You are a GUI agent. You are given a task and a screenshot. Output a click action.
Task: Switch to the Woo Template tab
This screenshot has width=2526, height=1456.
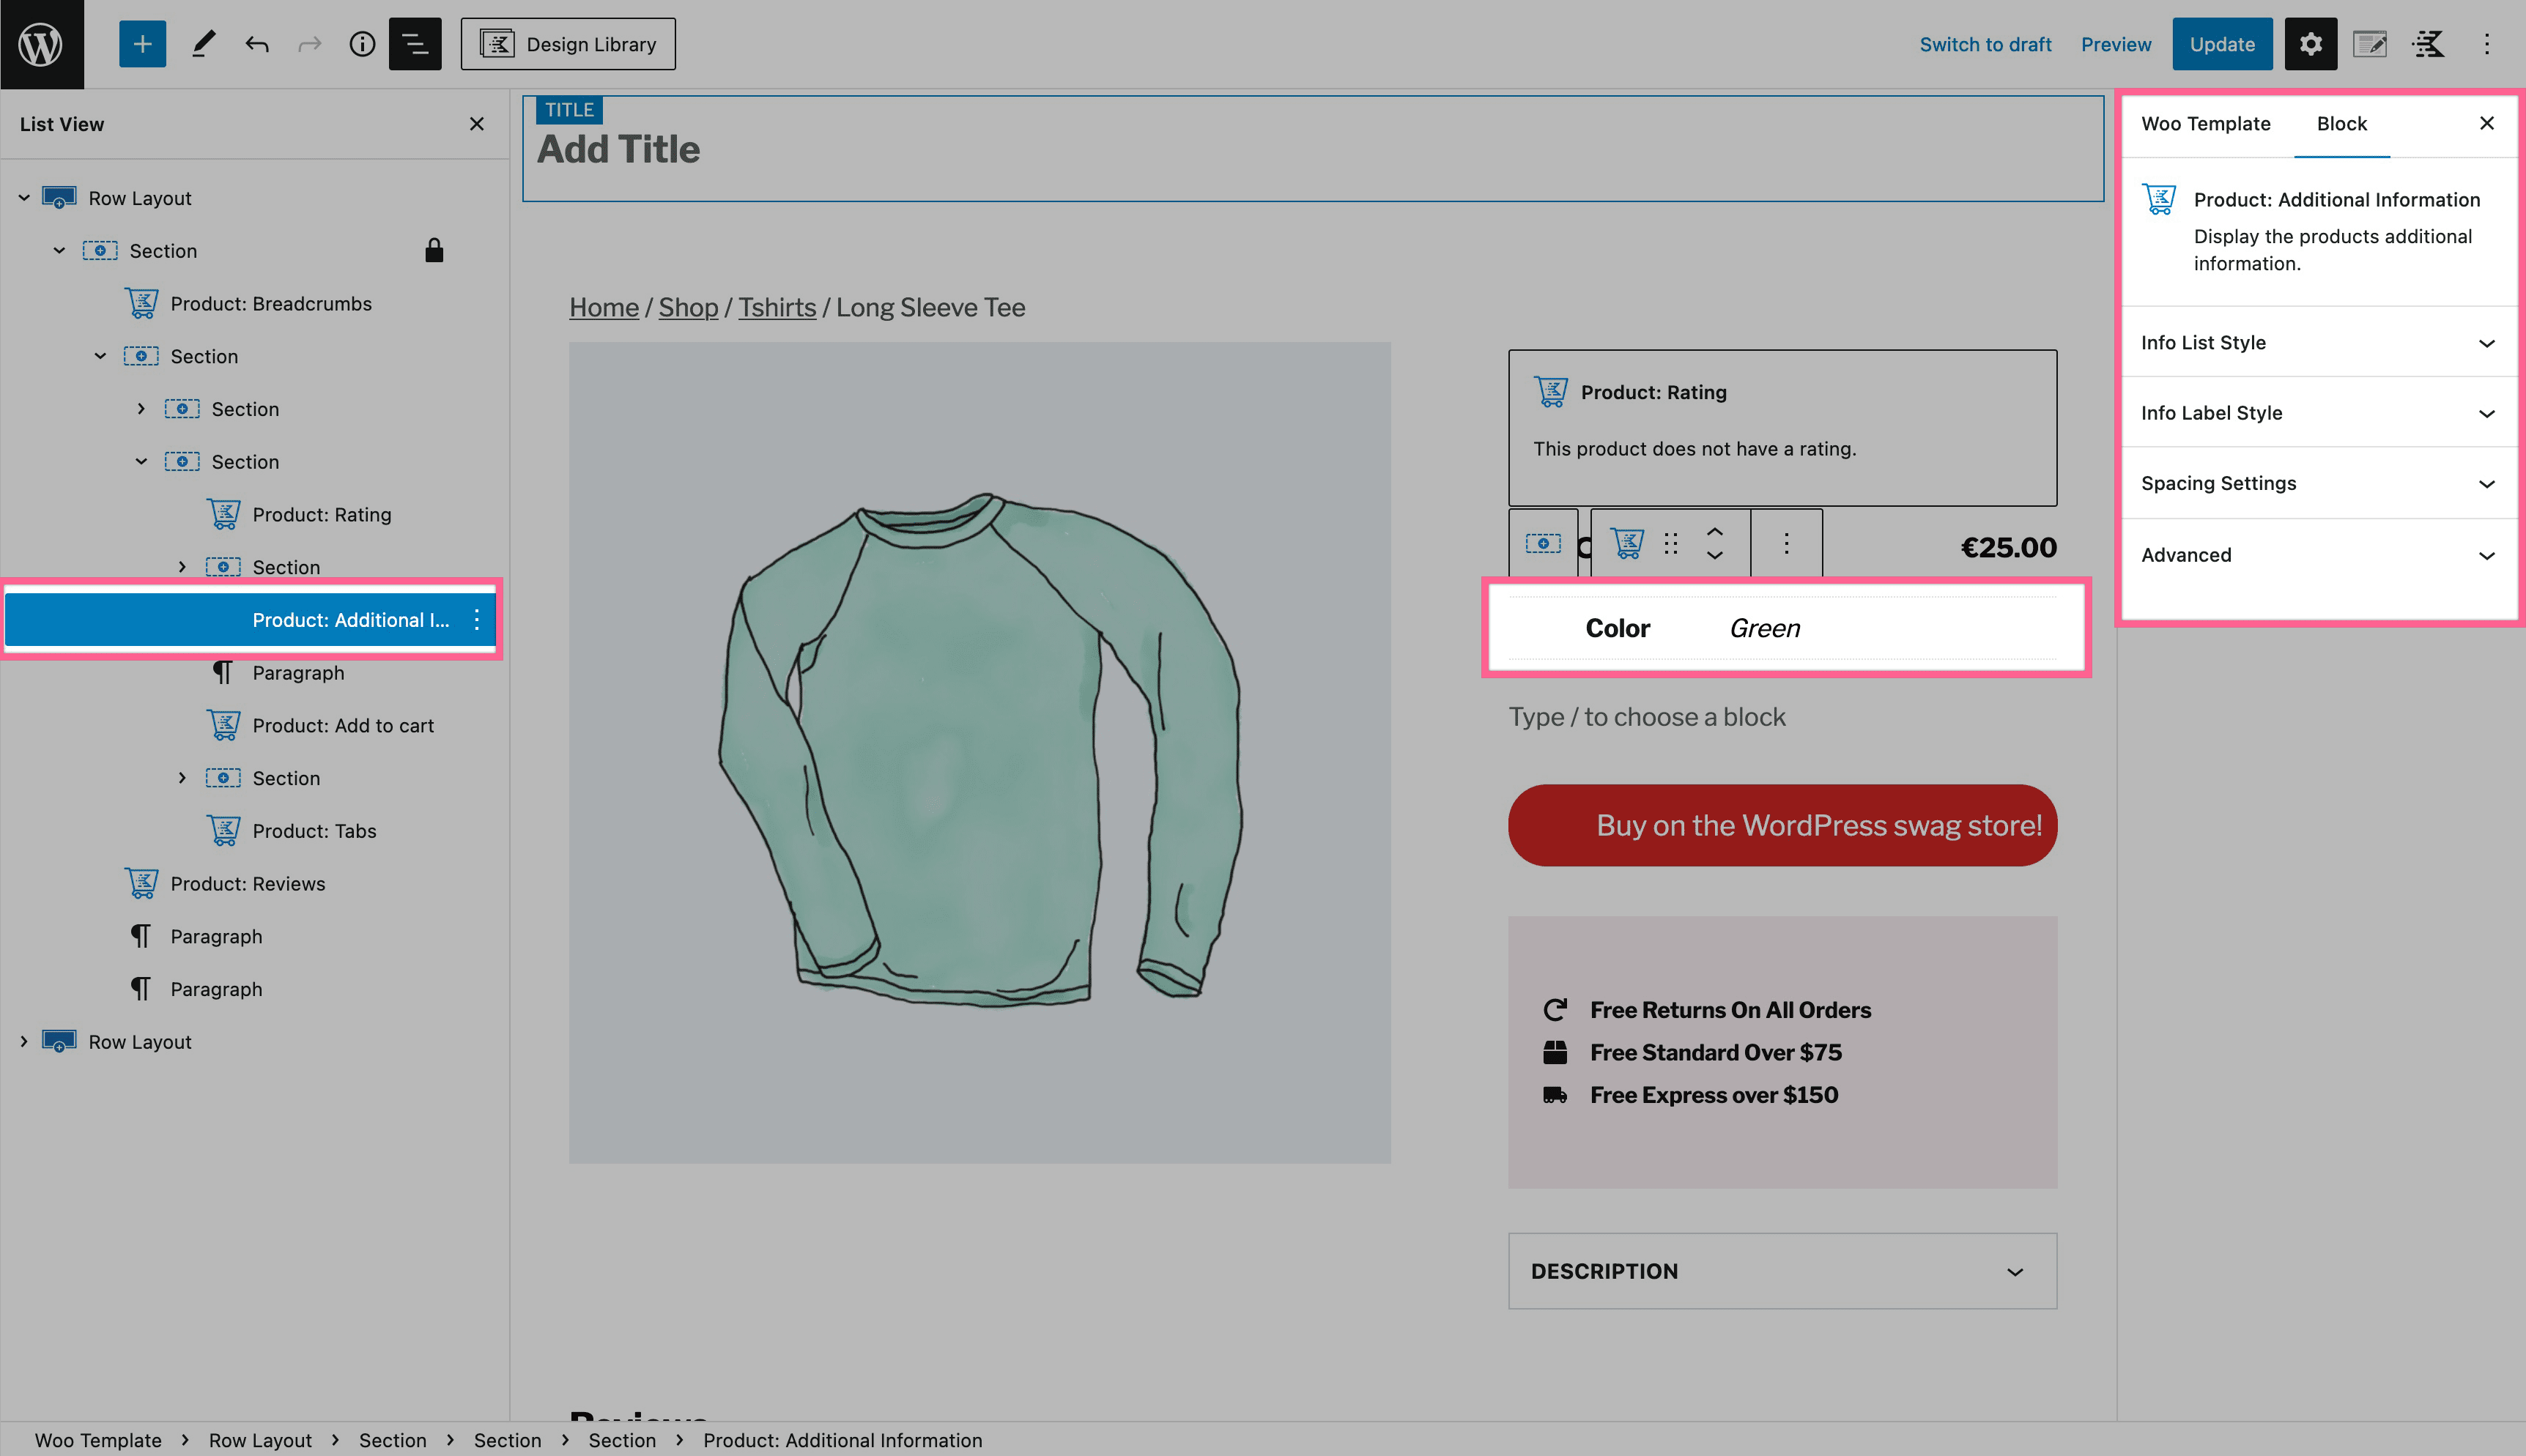pos(2205,124)
